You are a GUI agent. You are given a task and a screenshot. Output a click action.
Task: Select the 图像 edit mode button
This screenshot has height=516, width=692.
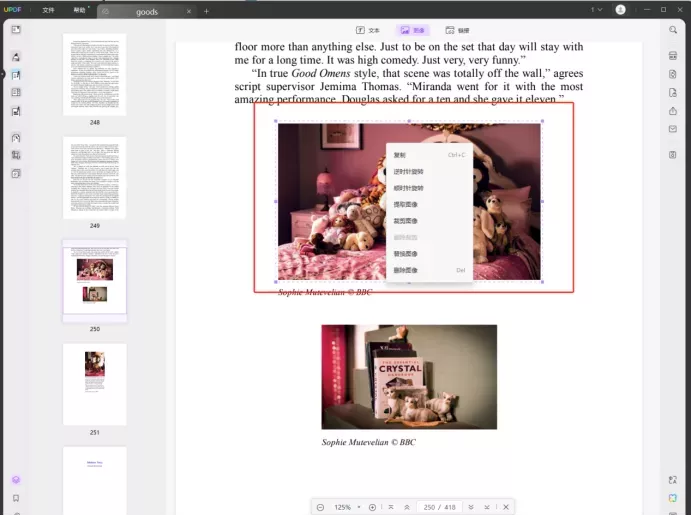[413, 31]
